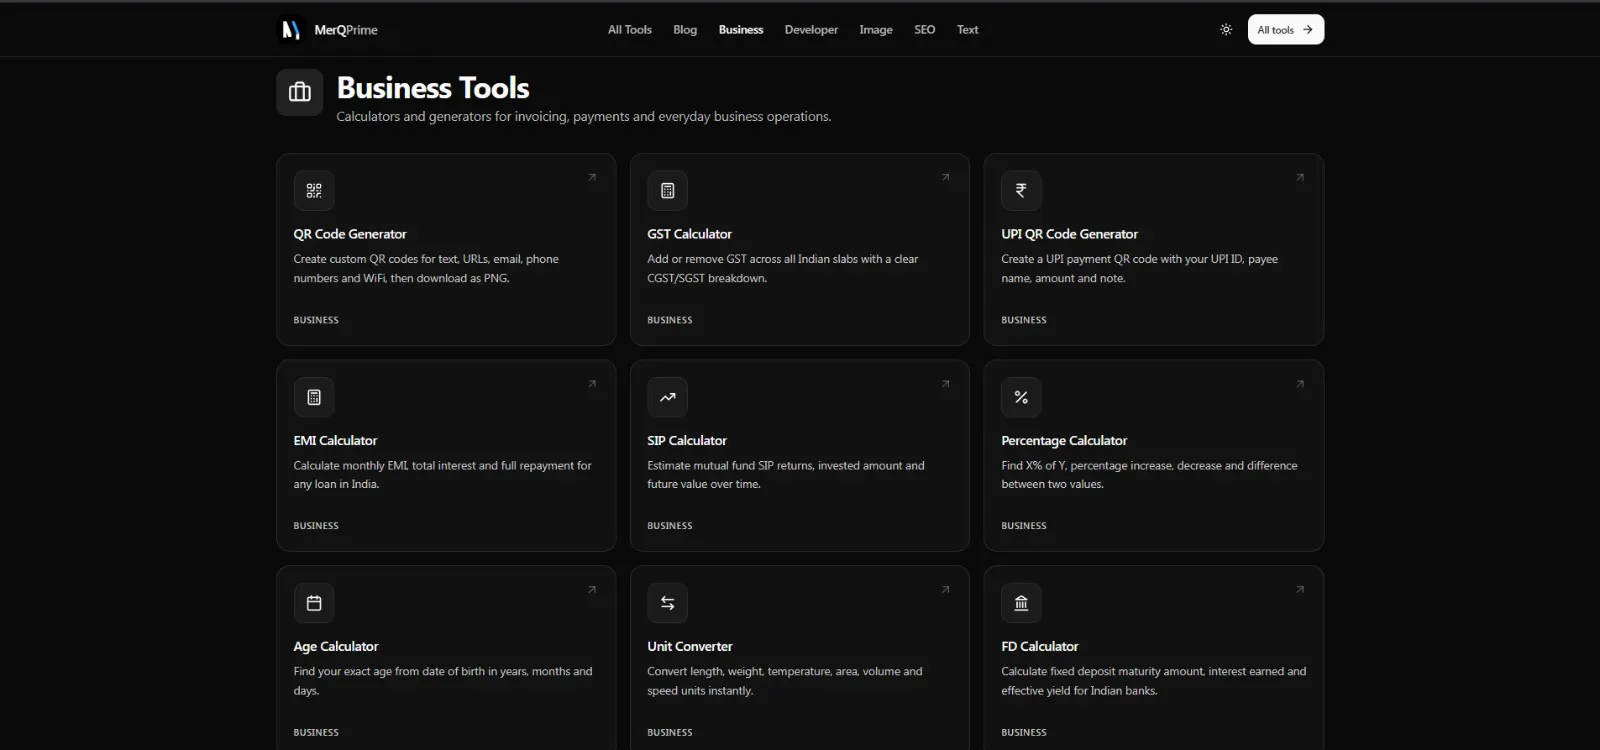Click the rupee icon on UPI QR card

tap(1021, 191)
